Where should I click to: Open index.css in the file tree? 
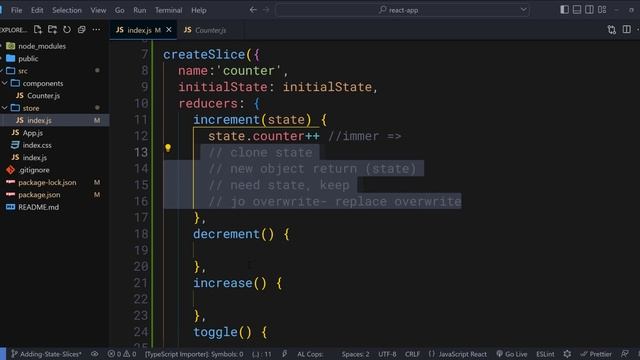click(x=37, y=145)
